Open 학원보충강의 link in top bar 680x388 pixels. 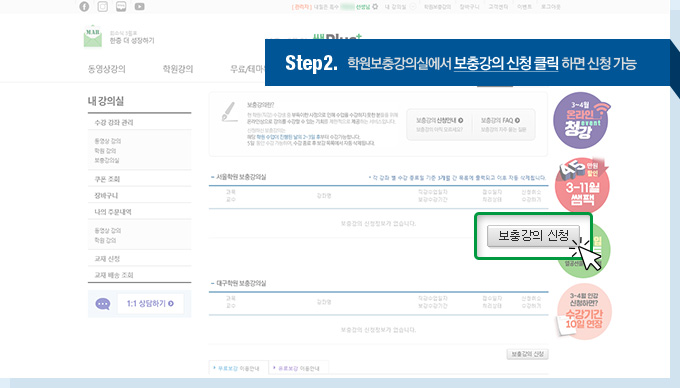(x=437, y=7)
